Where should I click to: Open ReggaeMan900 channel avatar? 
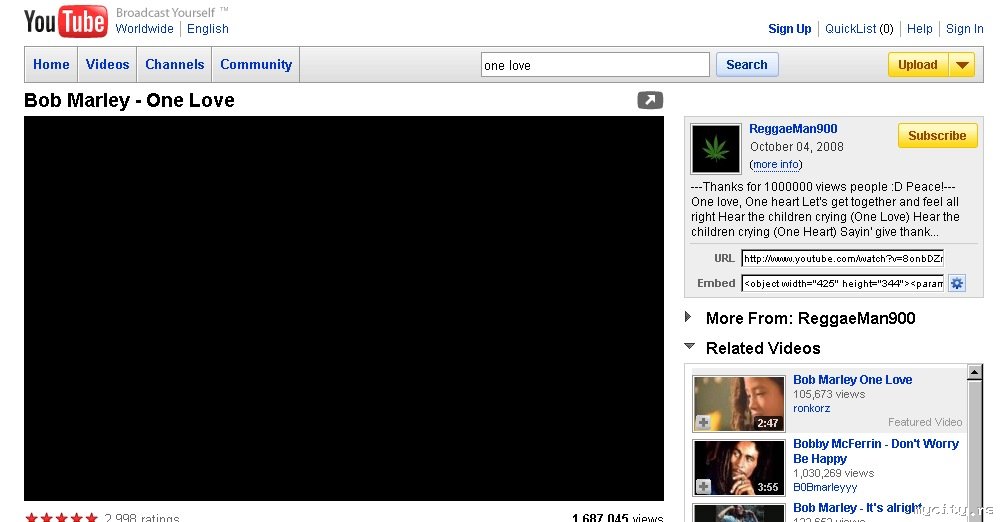tap(716, 149)
